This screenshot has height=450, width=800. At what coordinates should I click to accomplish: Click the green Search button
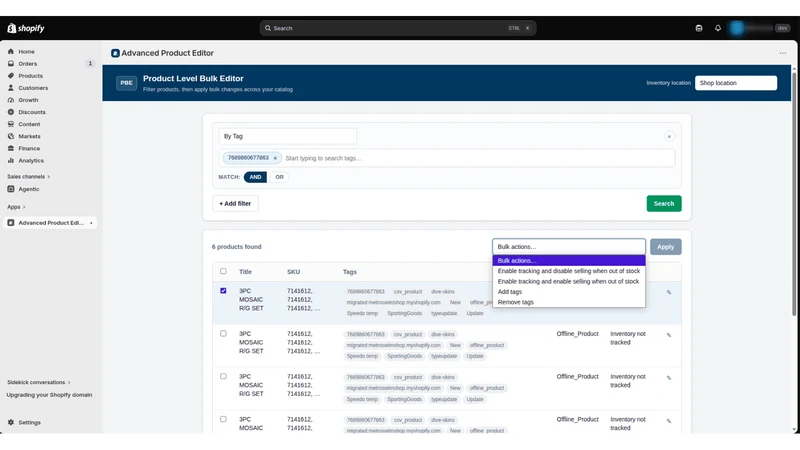[x=664, y=204]
